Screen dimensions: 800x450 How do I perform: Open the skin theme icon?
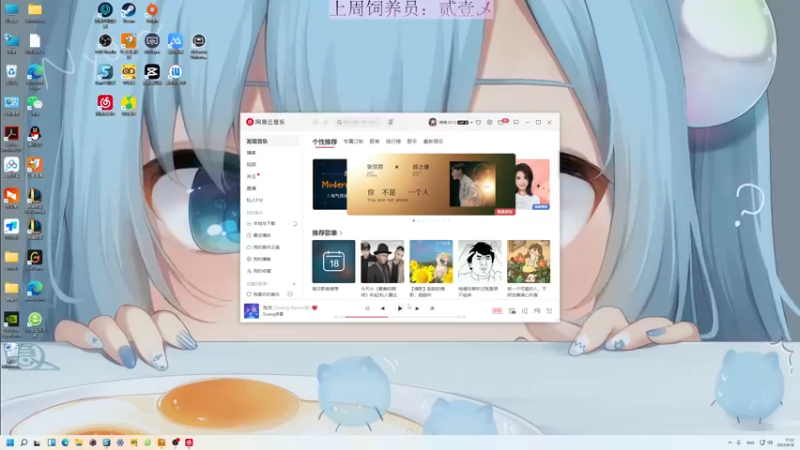click(478, 122)
